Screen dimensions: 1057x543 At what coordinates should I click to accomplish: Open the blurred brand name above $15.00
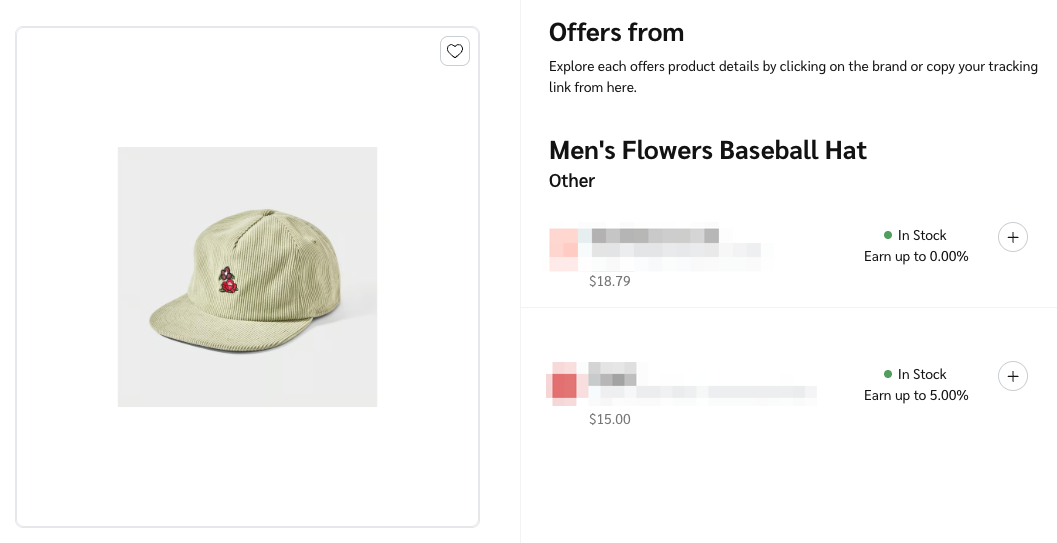pyautogui.click(x=613, y=373)
